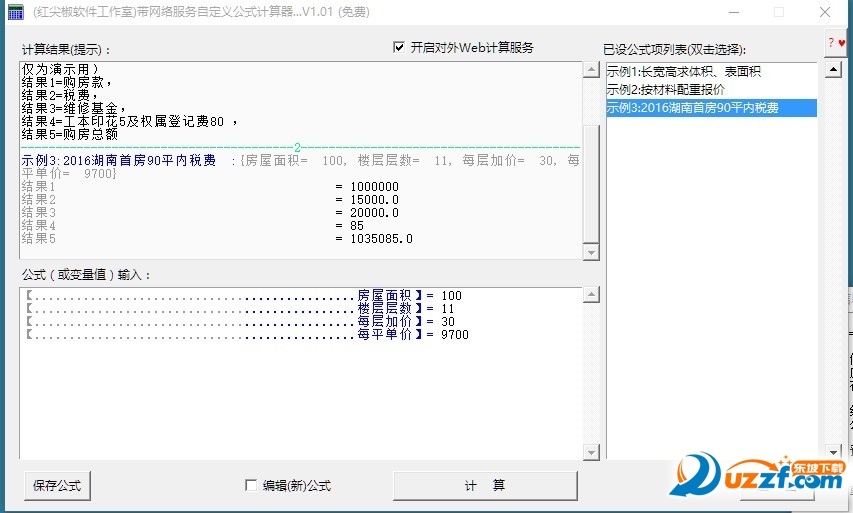Image resolution: width=853 pixels, height=513 pixels.
Task: Click the 结果4 value 85
Action: pyautogui.click(x=357, y=226)
